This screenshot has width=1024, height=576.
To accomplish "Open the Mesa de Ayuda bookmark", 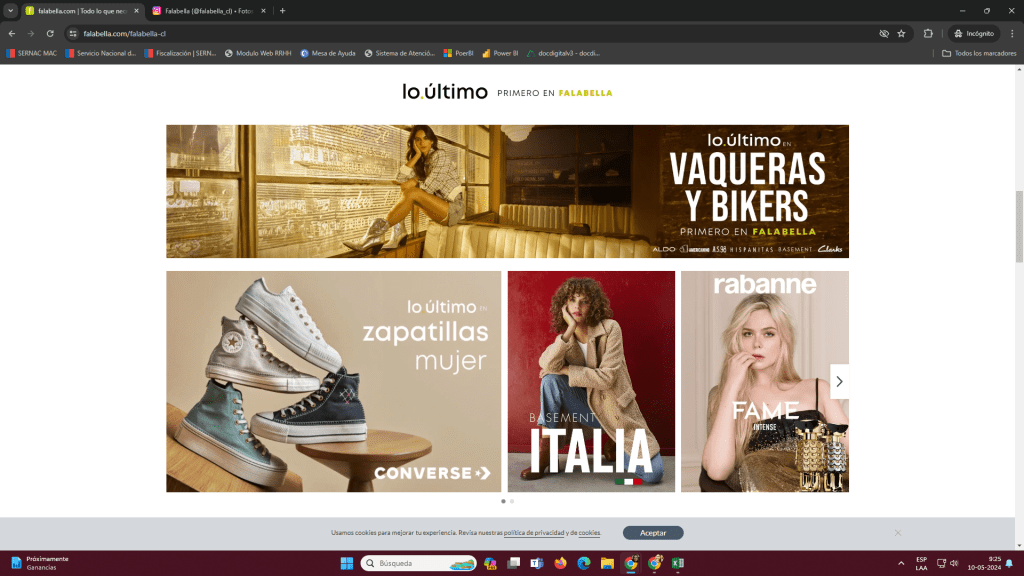I will tap(328, 54).
